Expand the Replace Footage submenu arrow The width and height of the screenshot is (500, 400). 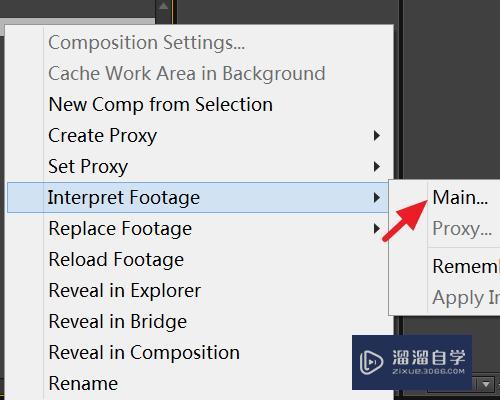click(377, 229)
